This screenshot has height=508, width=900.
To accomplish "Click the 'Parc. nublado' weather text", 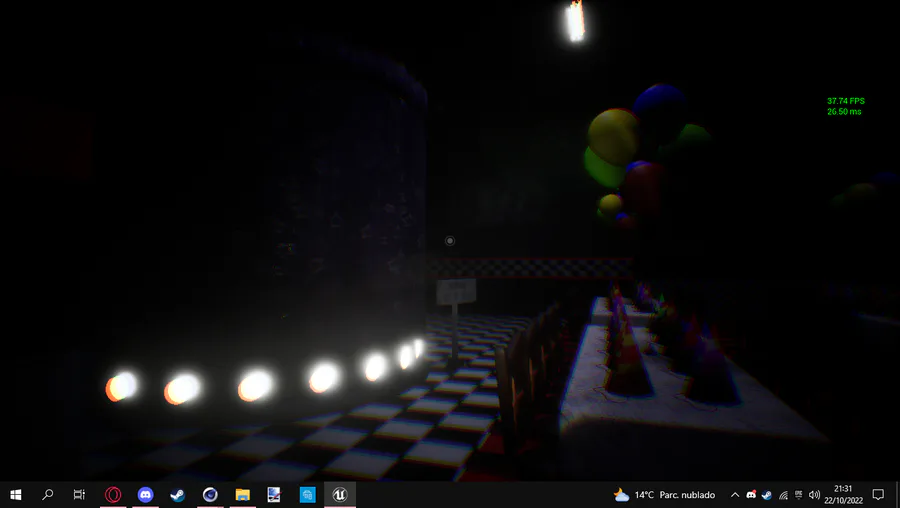I will 687,495.
